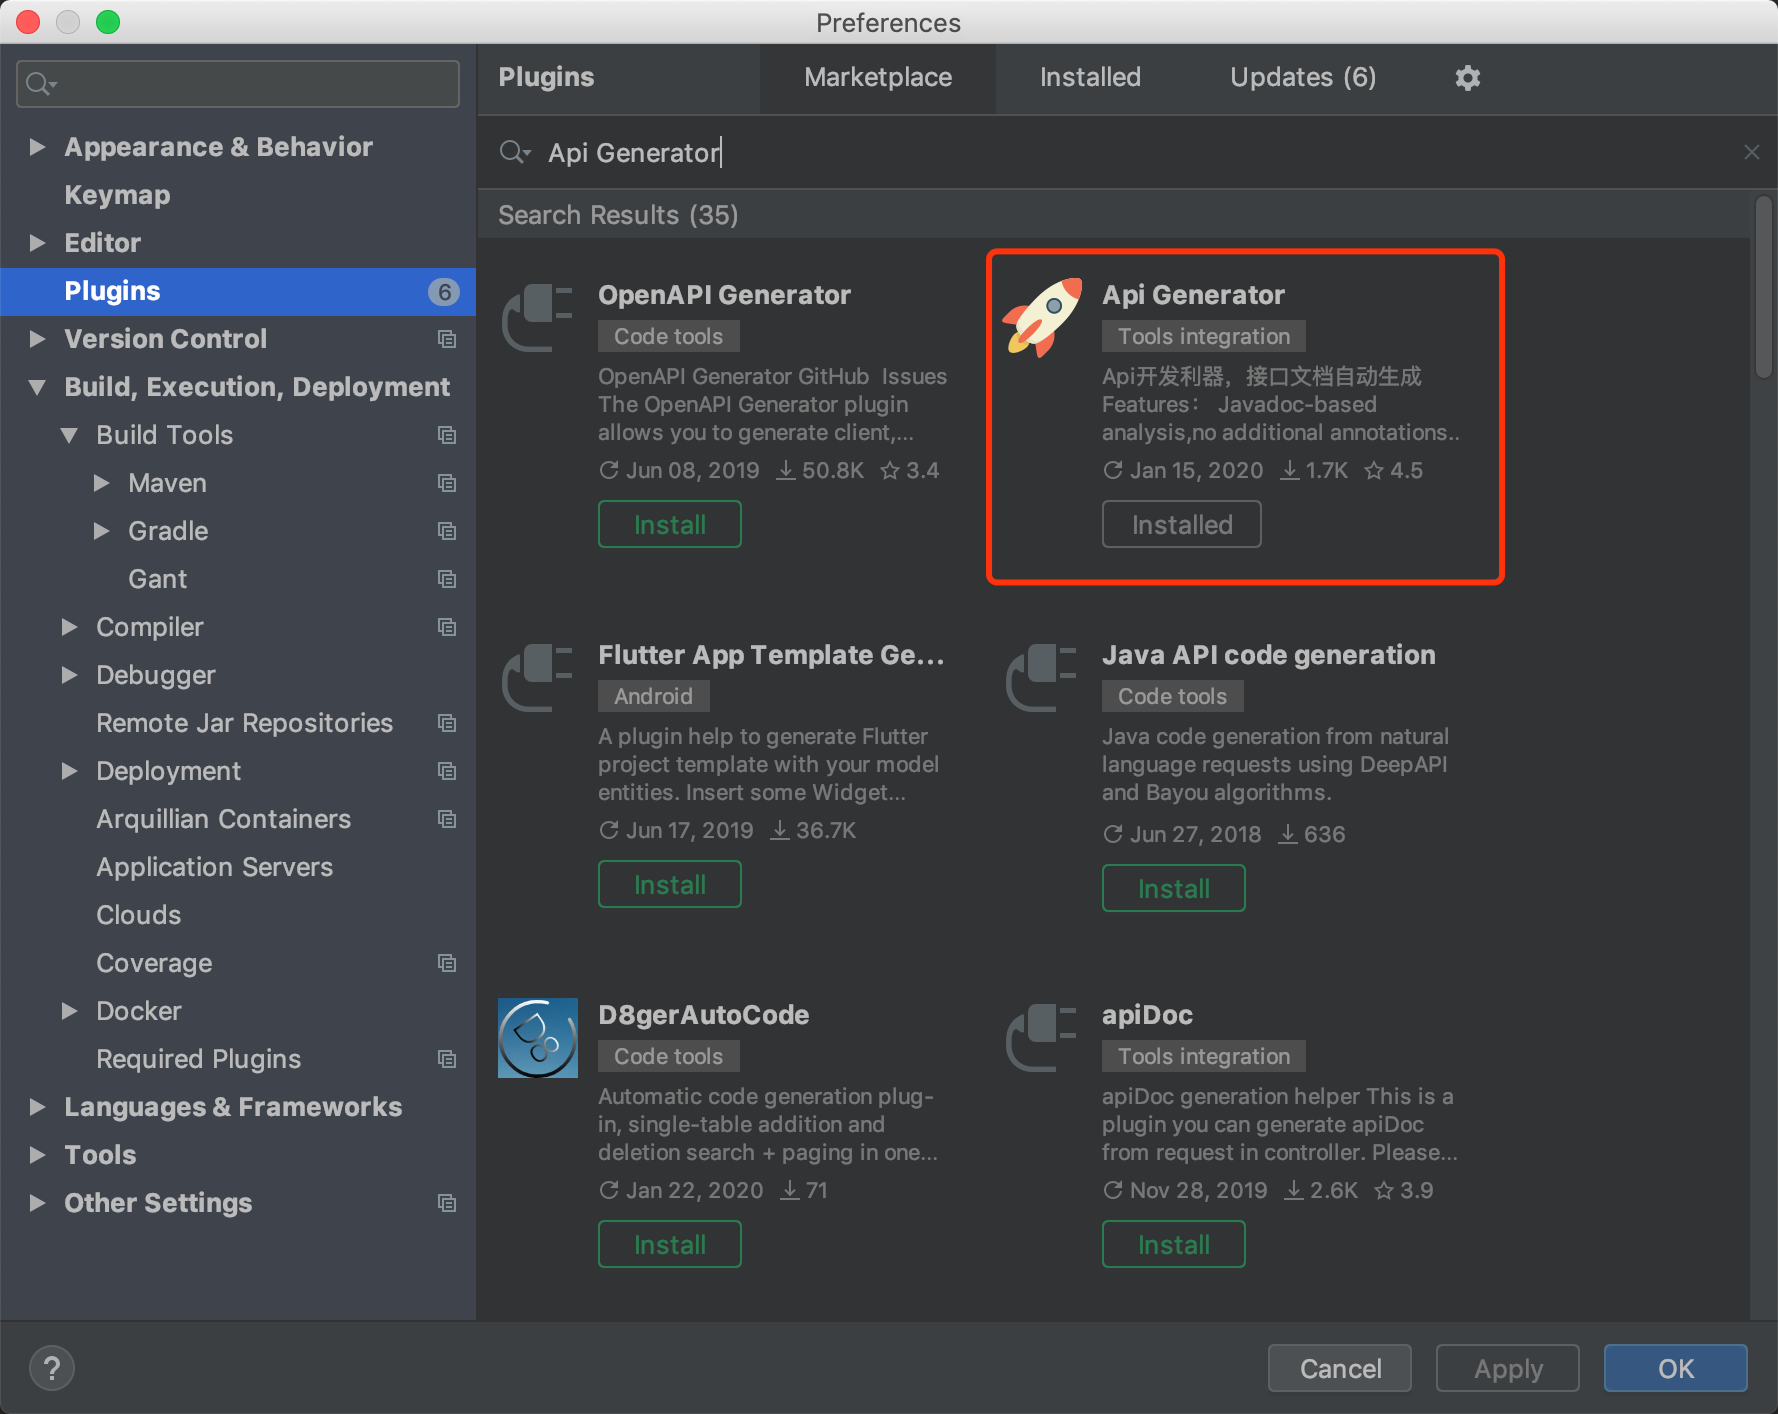The image size is (1778, 1414).
Task: Select the Flutter App Template plugin icon
Action: point(538,677)
